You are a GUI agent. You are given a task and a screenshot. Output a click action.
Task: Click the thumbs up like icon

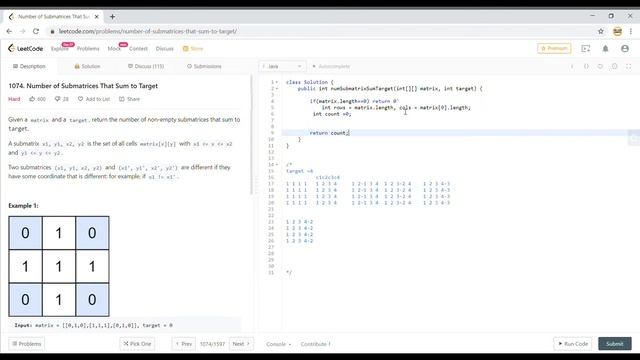click(x=32, y=99)
